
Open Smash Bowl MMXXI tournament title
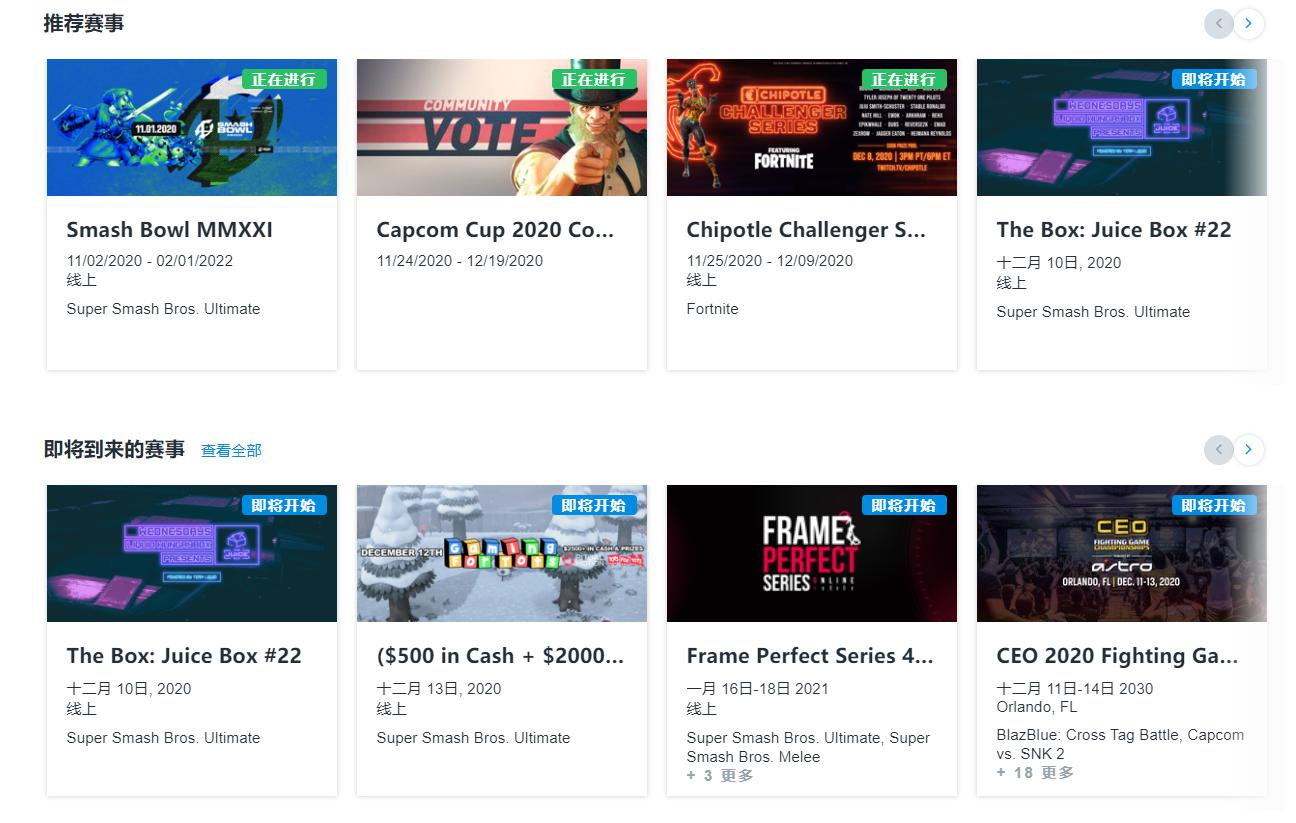(x=169, y=230)
